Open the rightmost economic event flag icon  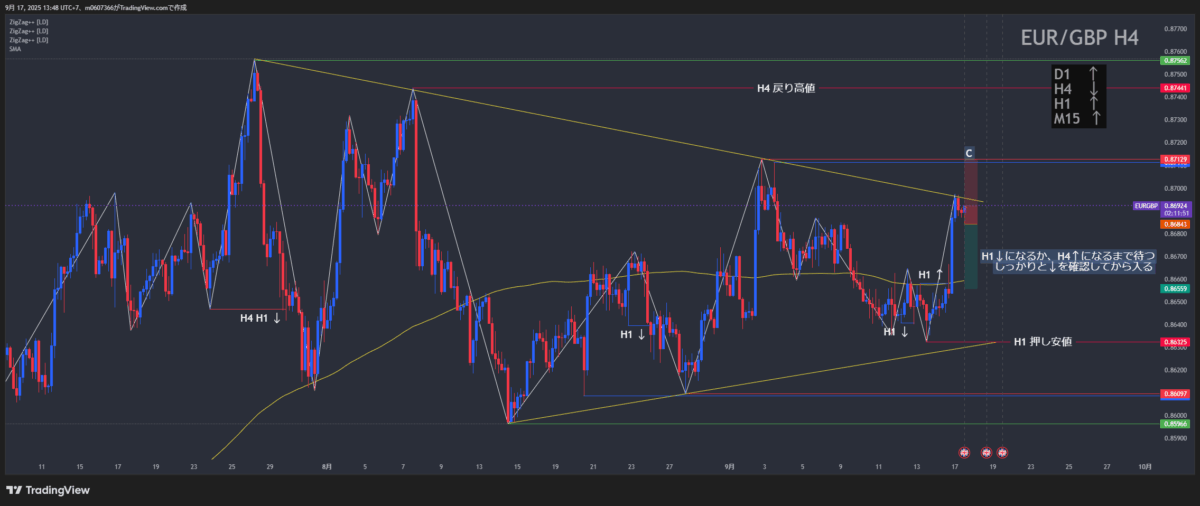tap(1003, 453)
